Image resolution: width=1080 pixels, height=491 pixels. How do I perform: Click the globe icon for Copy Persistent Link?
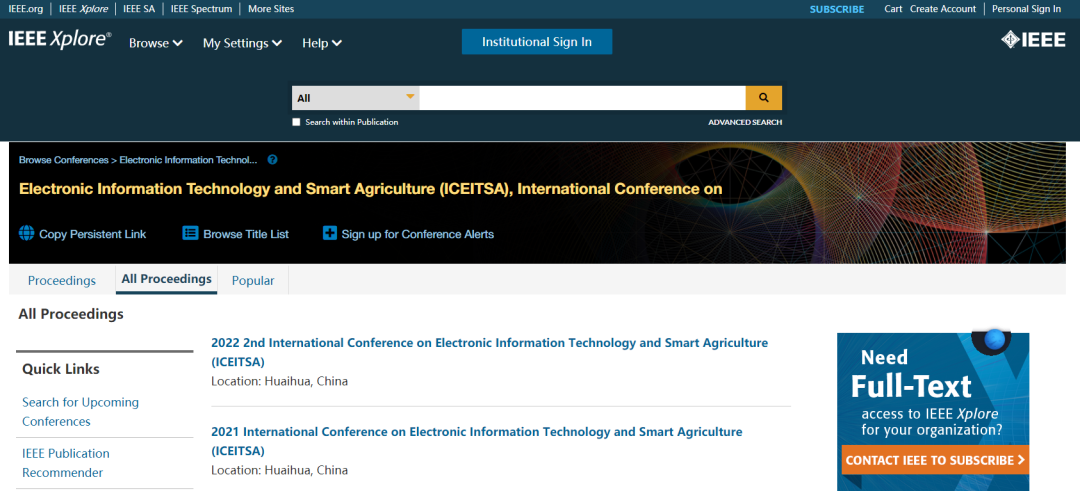tap(26, 233)
